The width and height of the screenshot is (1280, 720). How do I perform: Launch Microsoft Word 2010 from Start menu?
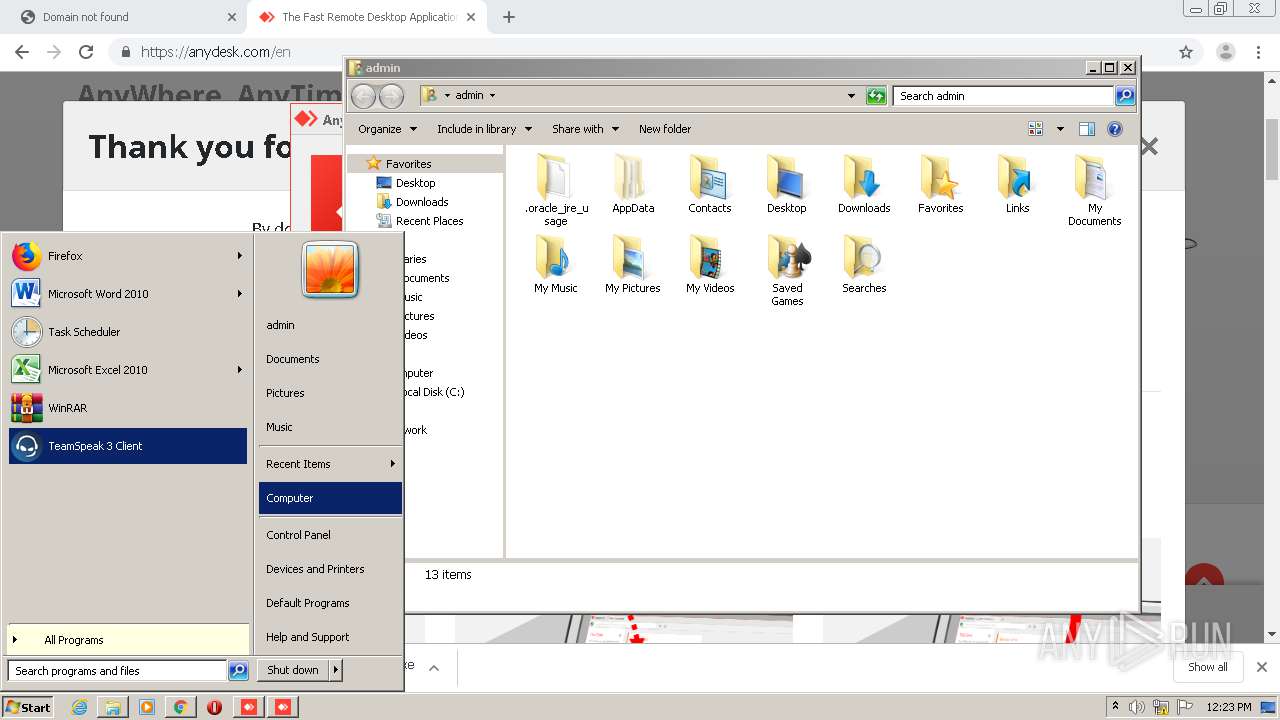pyautogui.click(x=128, y=294)
